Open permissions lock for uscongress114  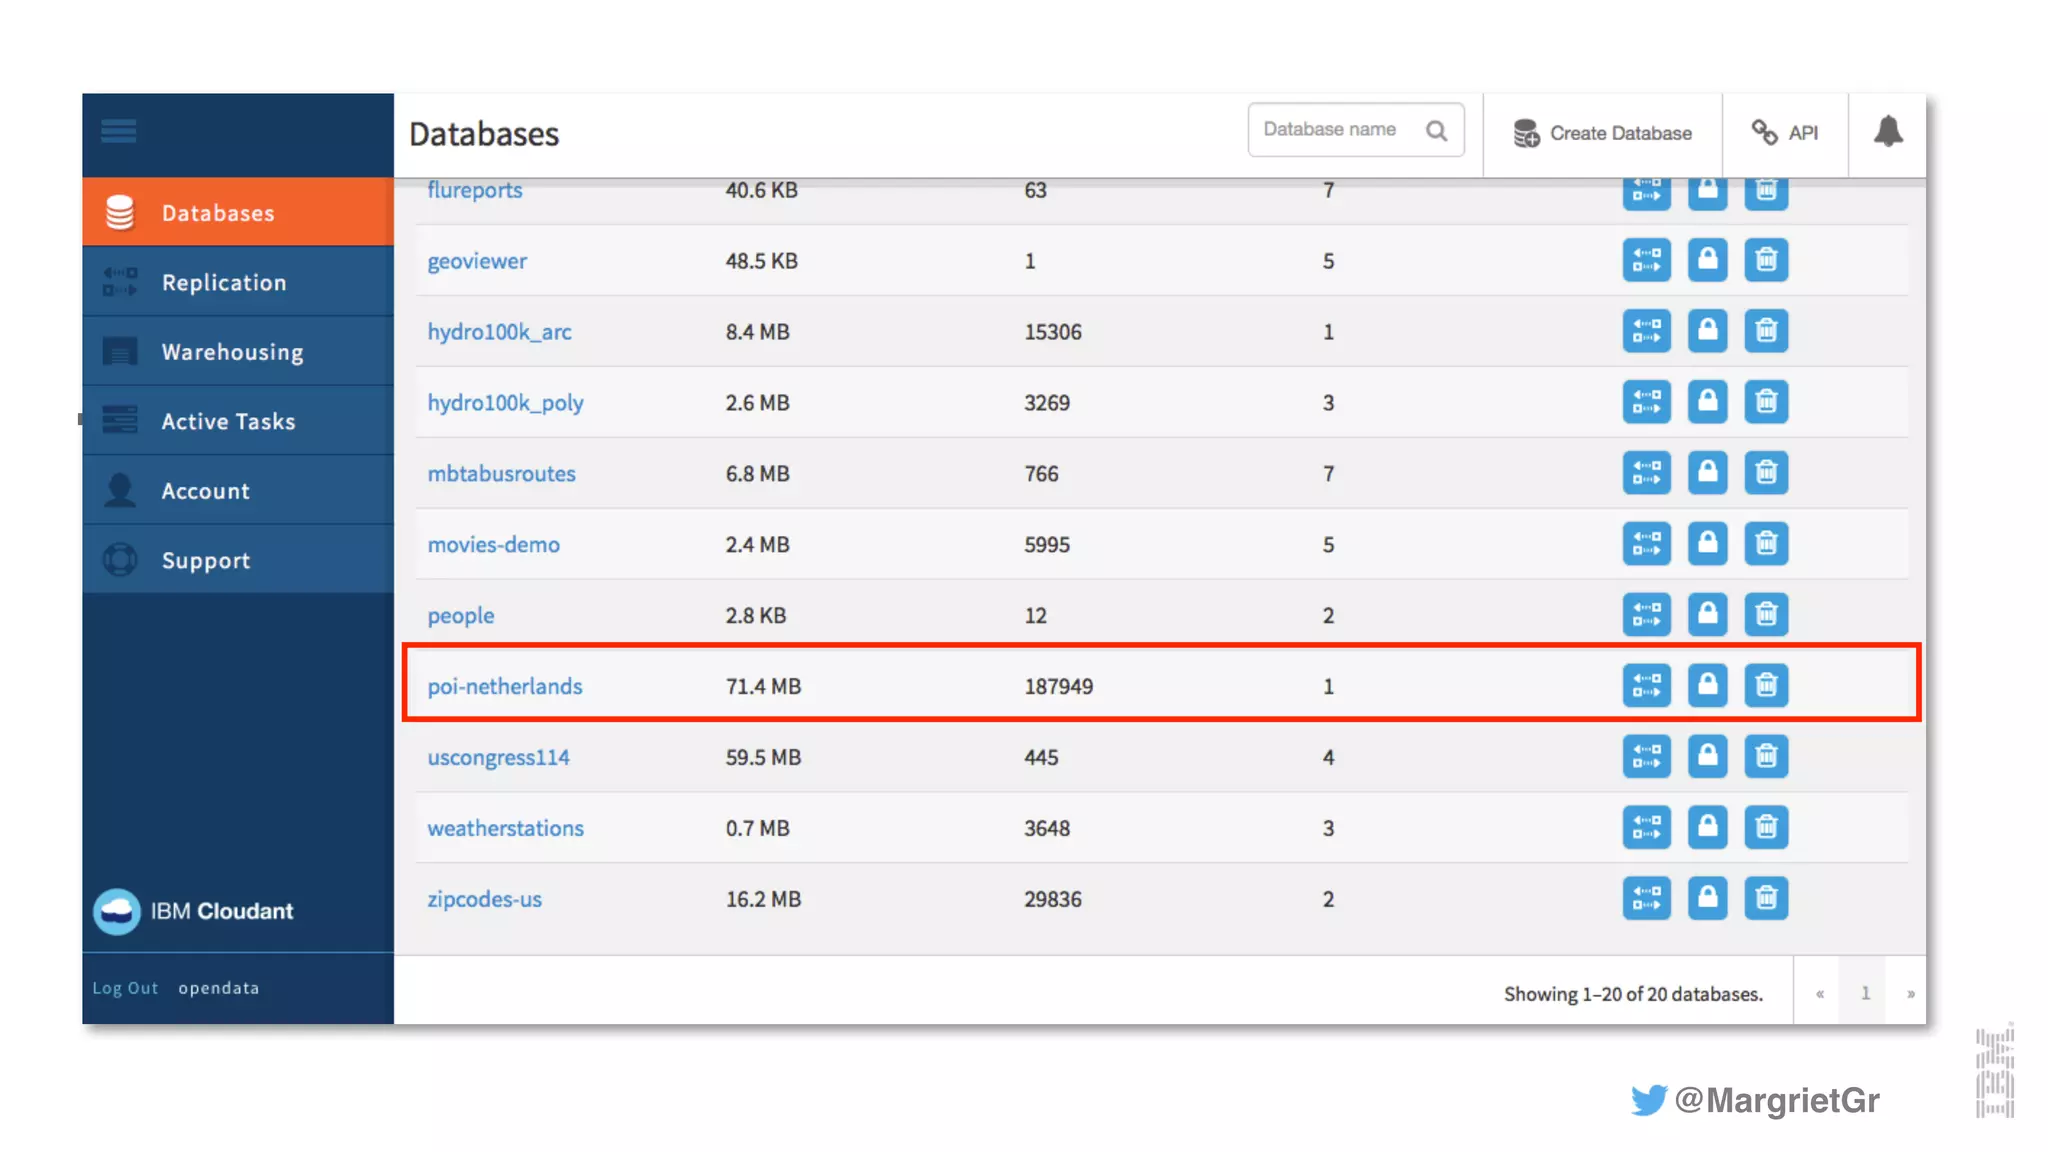coord(1707,756)
